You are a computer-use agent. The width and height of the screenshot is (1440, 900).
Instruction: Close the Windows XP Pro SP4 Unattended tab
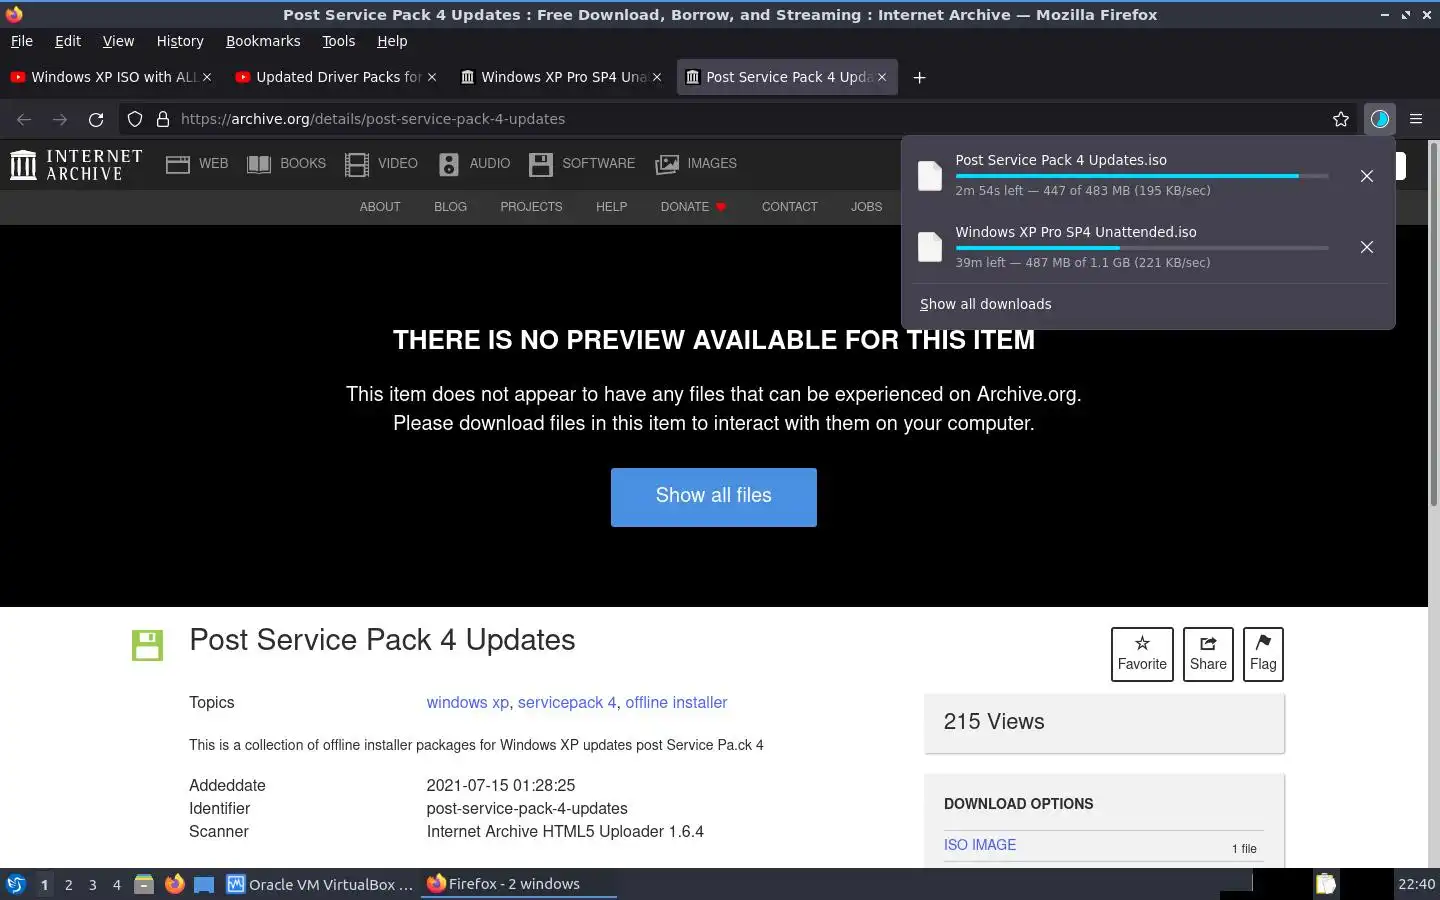click(657, 77)
